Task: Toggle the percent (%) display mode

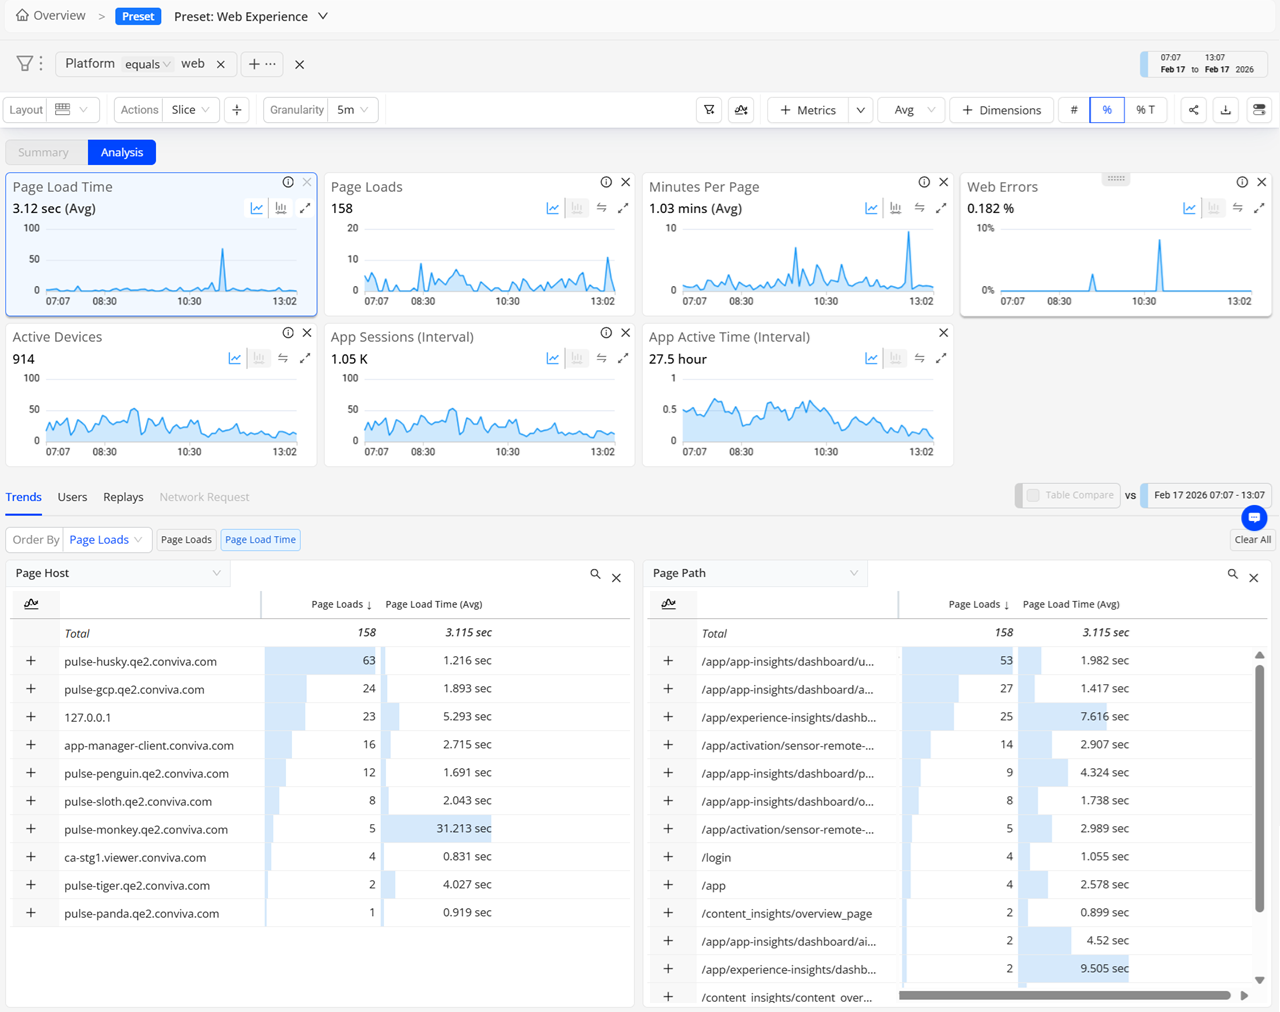Action: (1107, 110)
